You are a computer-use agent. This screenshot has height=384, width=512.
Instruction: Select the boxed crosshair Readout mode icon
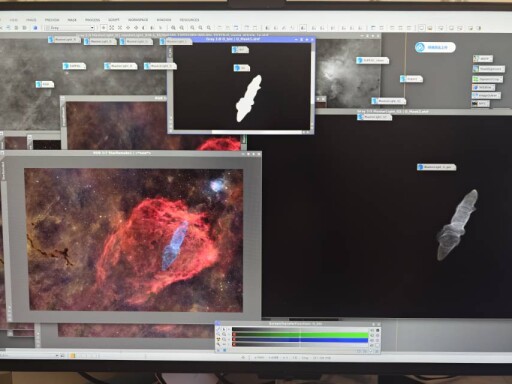pyautogui.click(x=104, y=28)
